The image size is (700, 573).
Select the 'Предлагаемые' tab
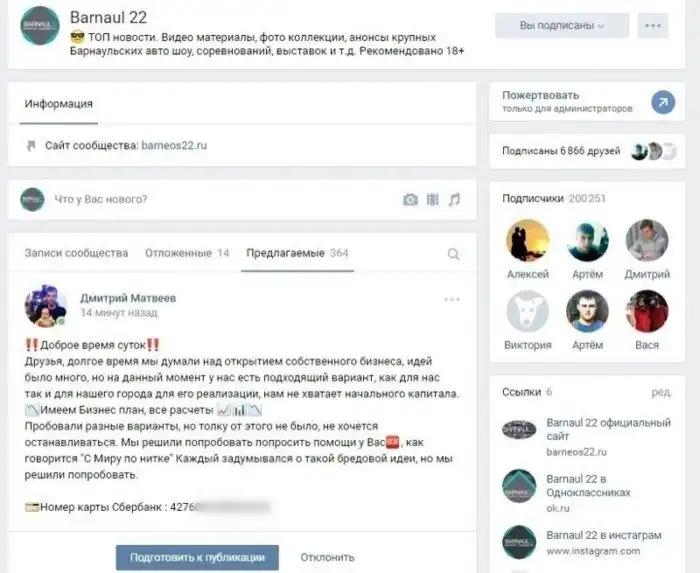(x=297, y=253)
